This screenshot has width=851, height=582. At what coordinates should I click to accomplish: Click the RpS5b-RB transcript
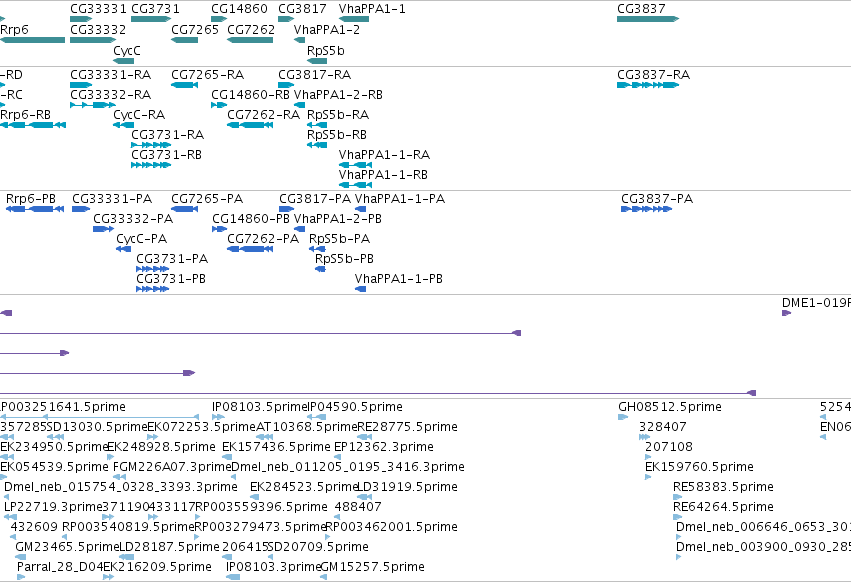coord(317,145)
